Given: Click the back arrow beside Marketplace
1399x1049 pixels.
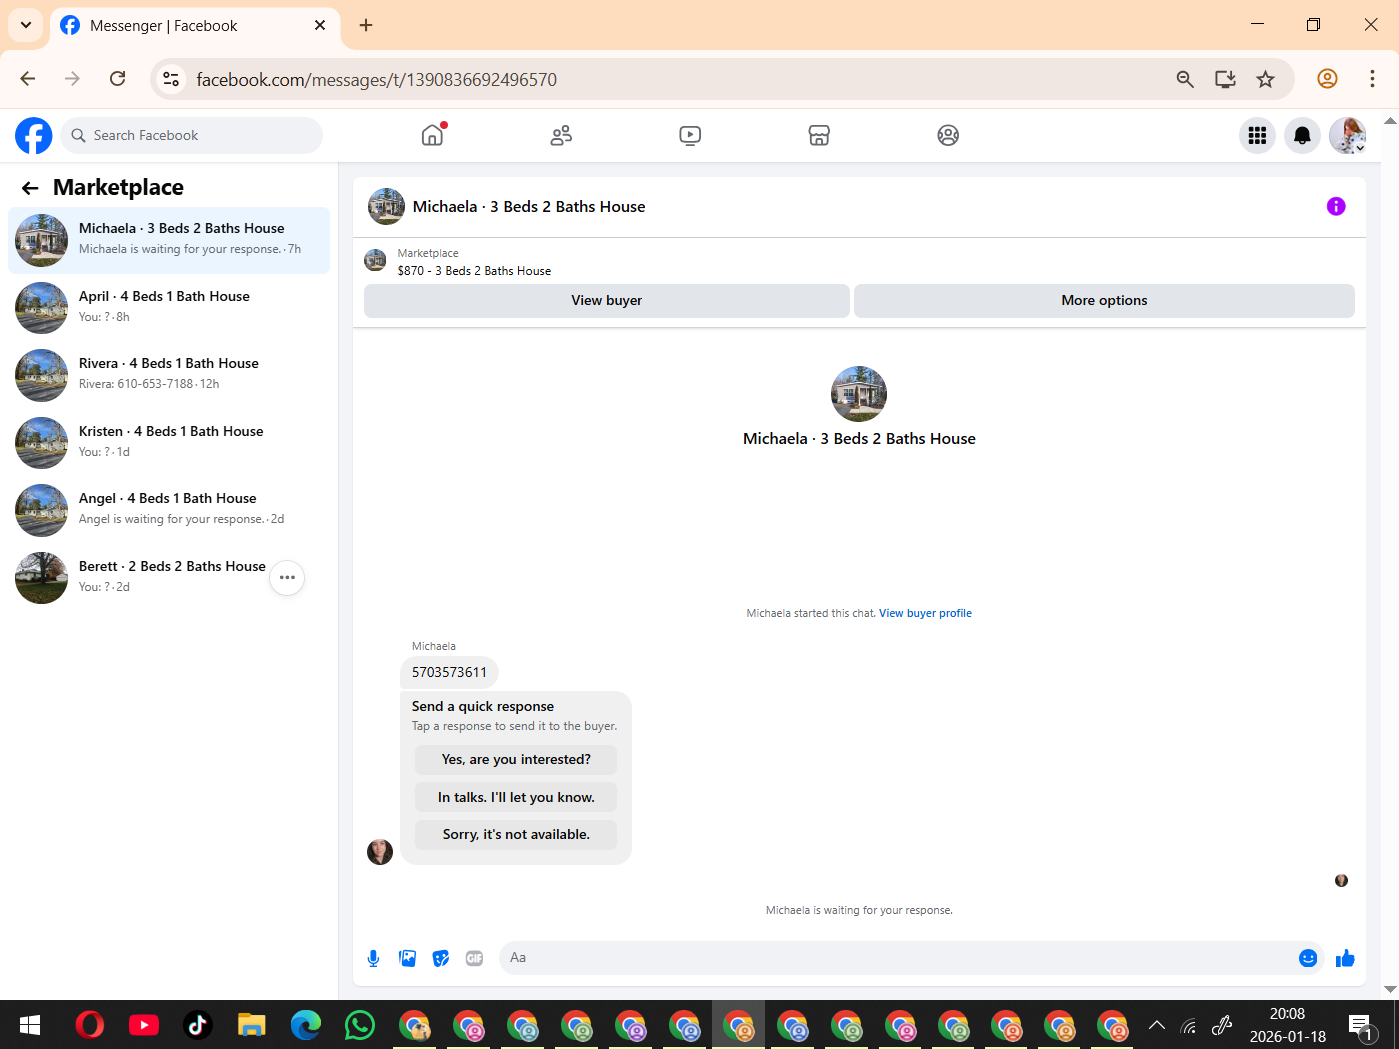Looking at the screenshot, I should 30,188.
